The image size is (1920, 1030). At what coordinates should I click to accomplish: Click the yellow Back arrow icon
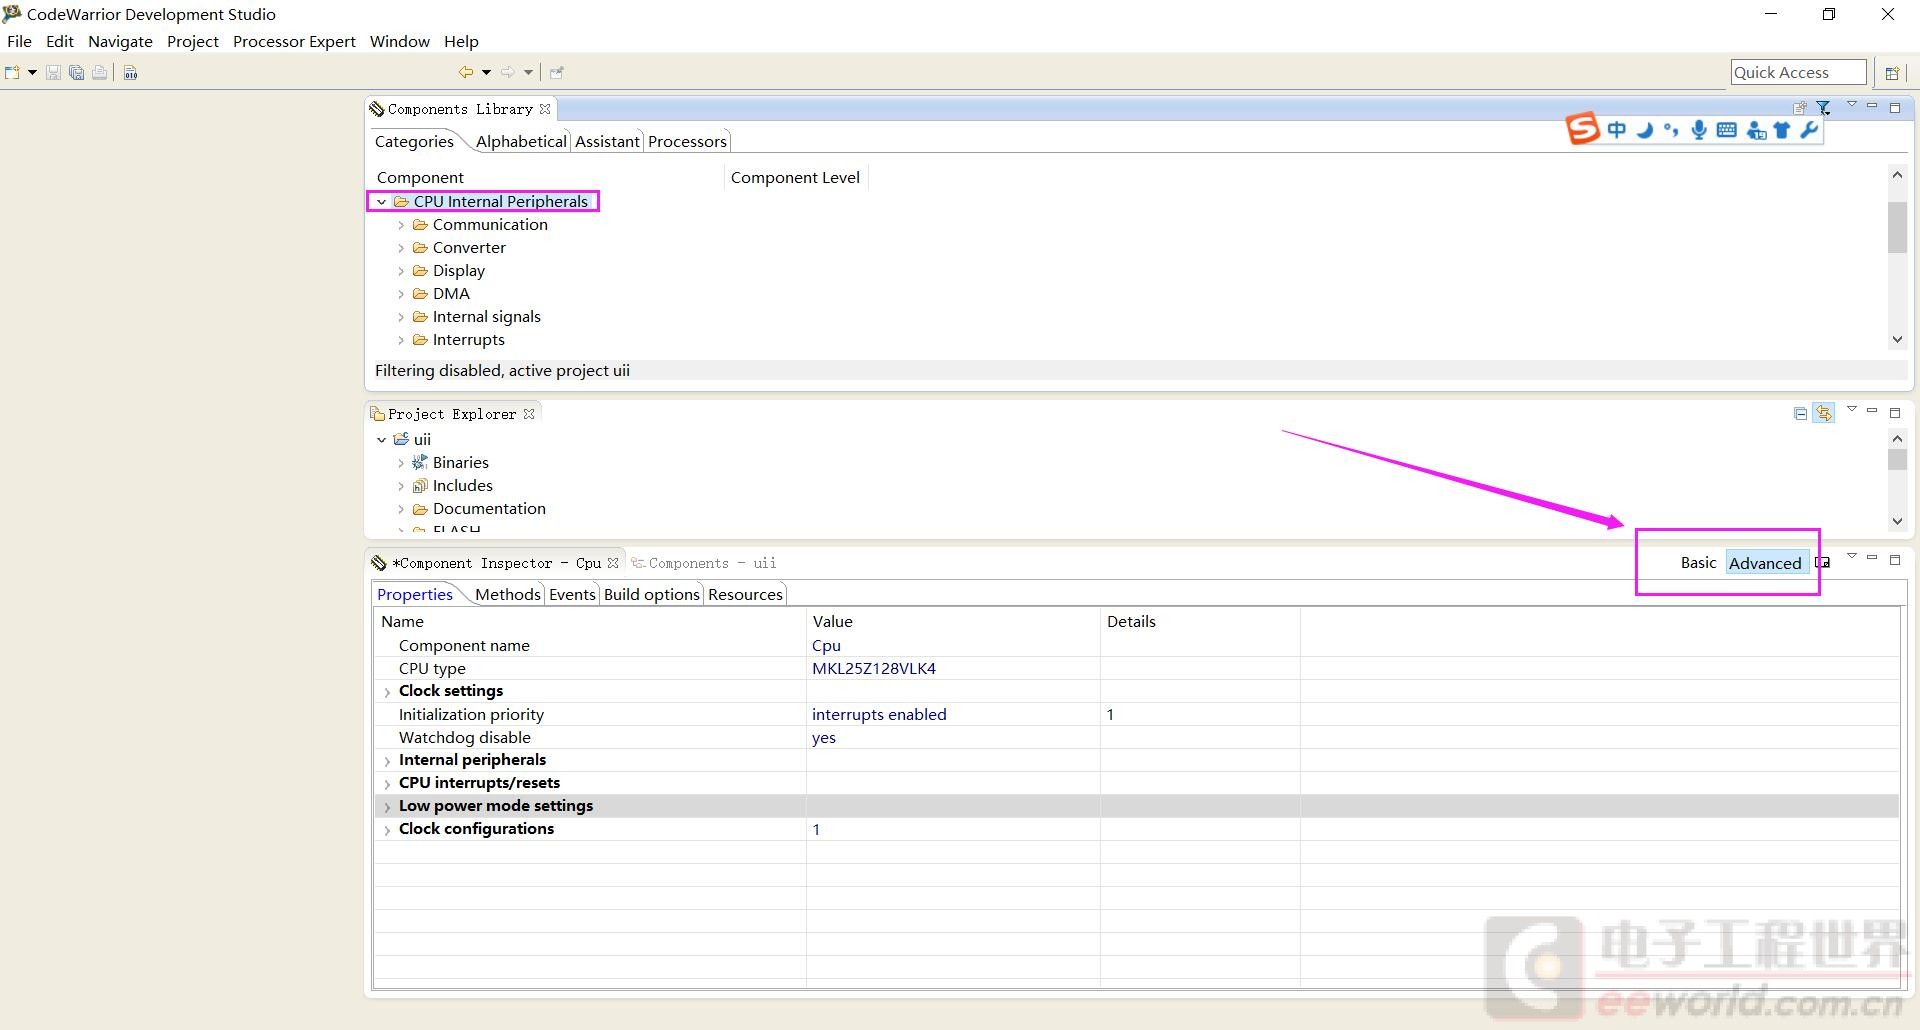[x=466, y=72]
